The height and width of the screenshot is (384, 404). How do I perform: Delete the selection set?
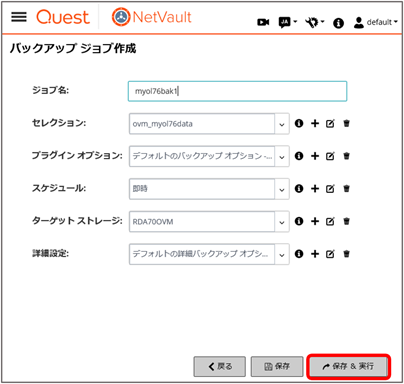point(347,123)
